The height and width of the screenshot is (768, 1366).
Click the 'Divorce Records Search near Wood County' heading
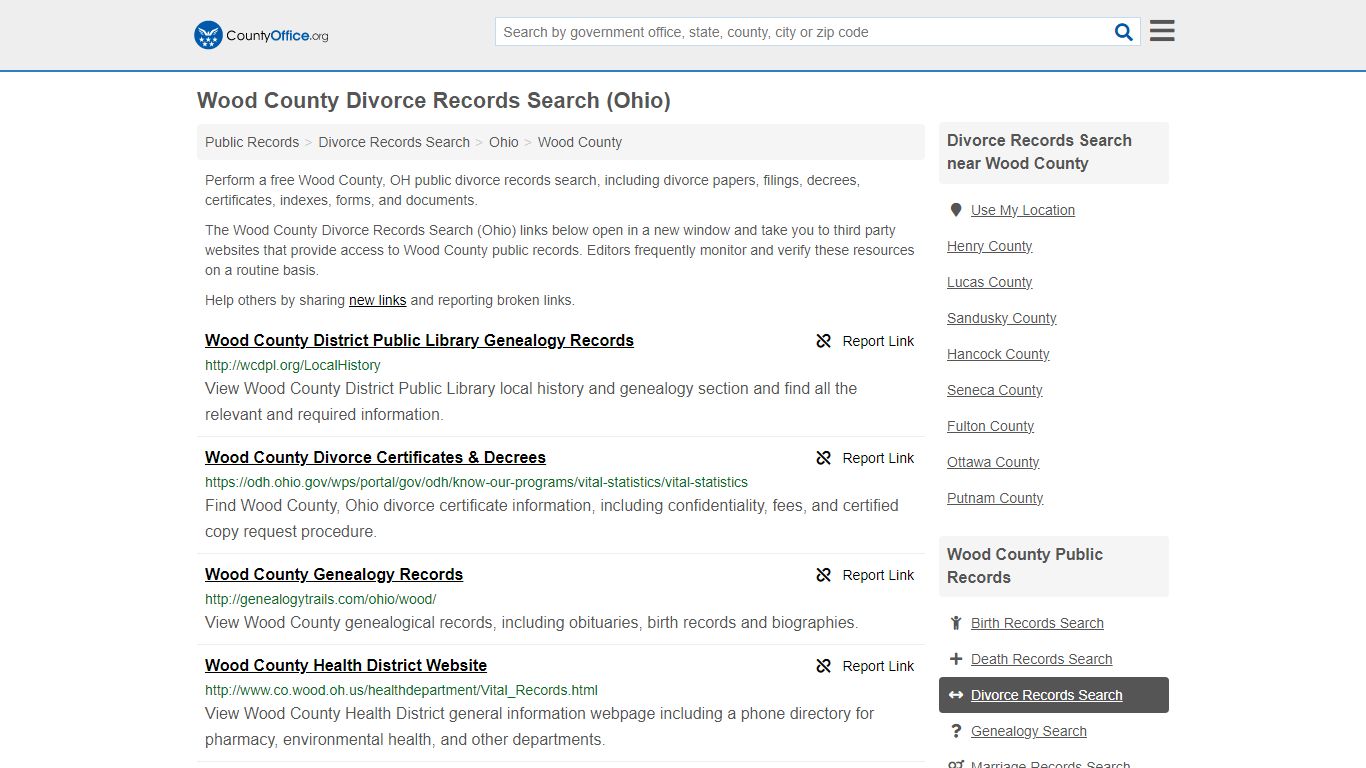[1039, 152]
